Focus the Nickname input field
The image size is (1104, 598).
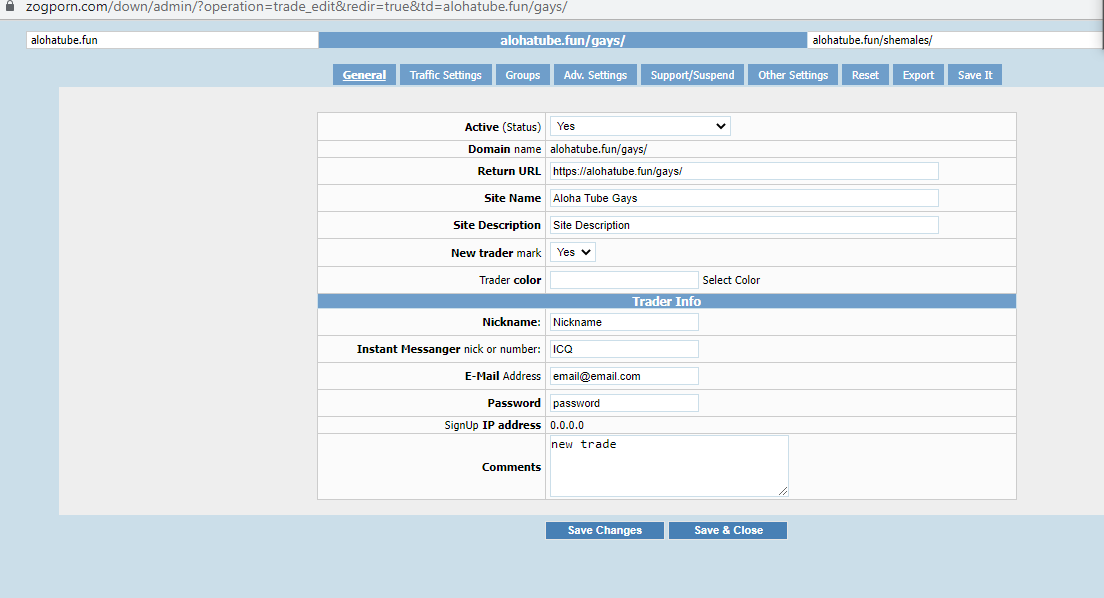pyautogui.click(x=624, y=322)
